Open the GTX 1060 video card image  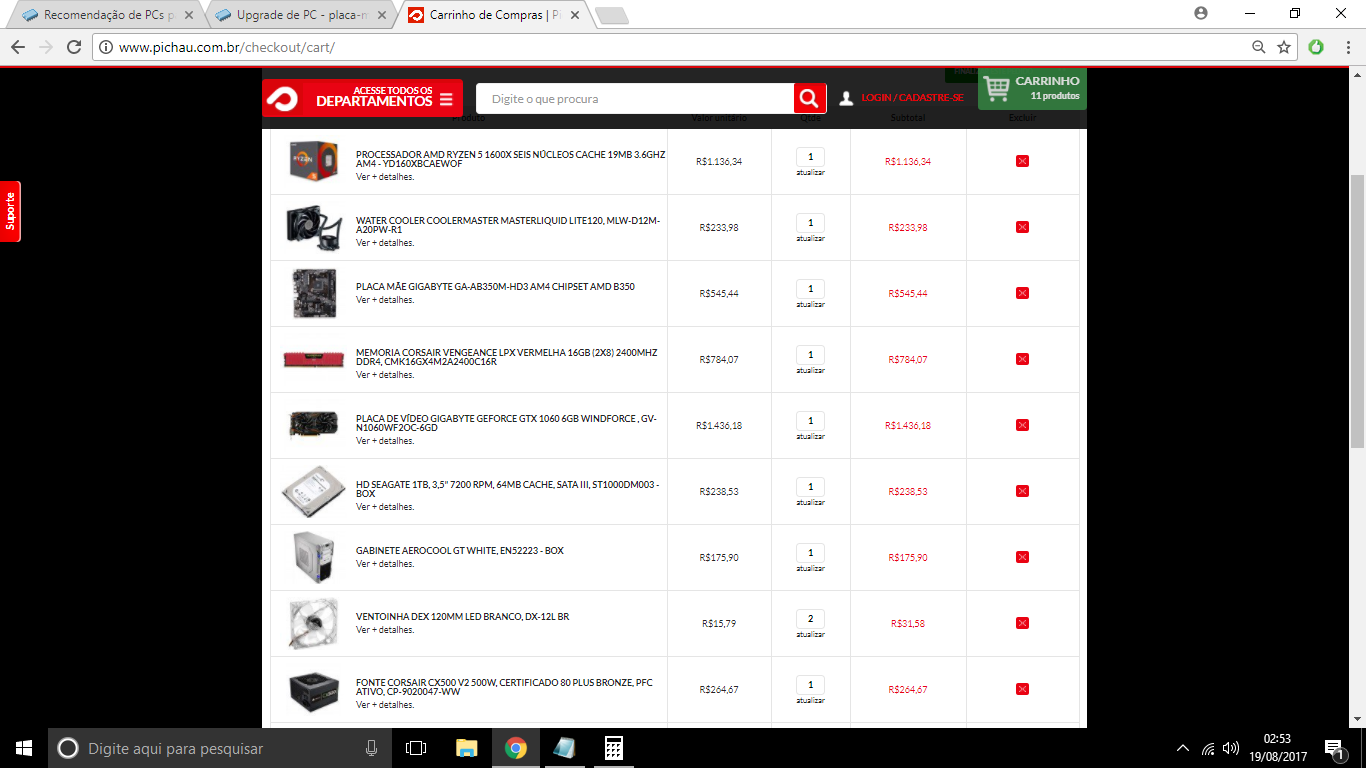(x=313, y=424)
